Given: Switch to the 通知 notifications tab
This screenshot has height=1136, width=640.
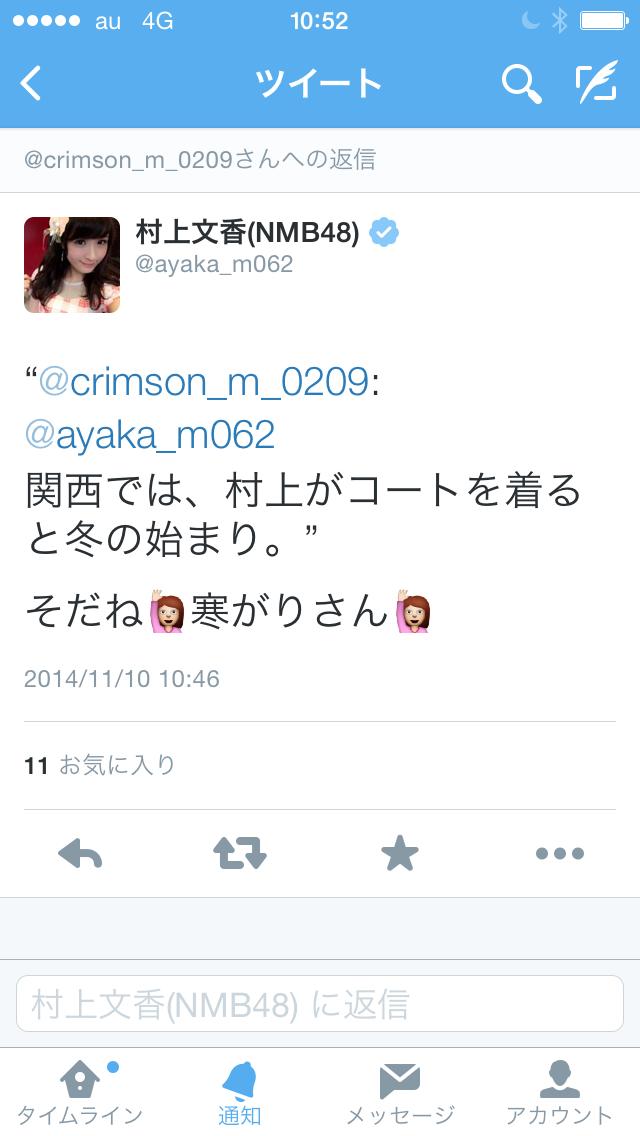Looking at the screenshot, I should [240, 1093].
